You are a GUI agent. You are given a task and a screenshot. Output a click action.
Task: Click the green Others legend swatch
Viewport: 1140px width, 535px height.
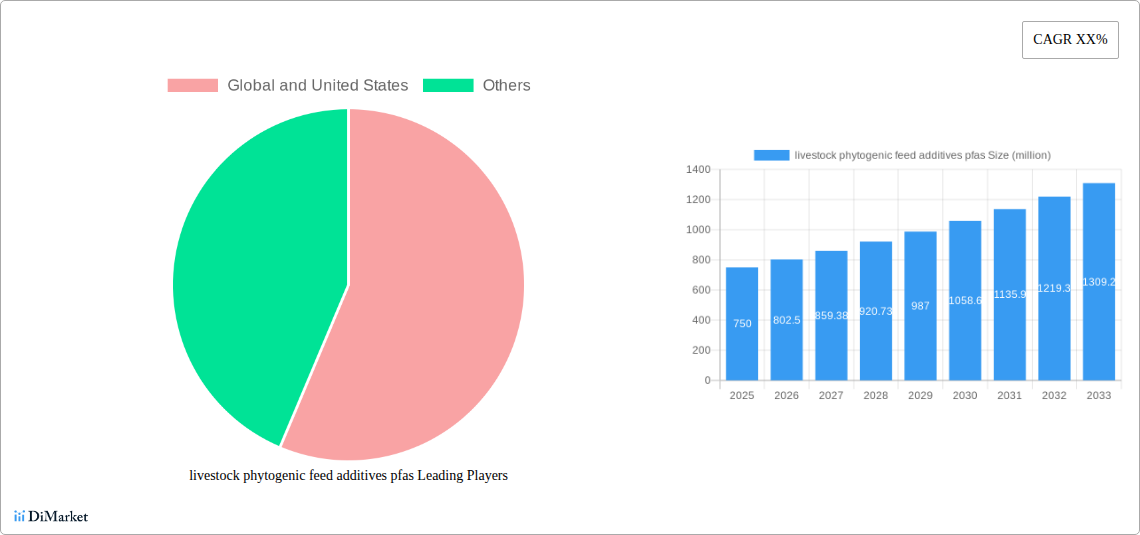click(x=447, y=86)
